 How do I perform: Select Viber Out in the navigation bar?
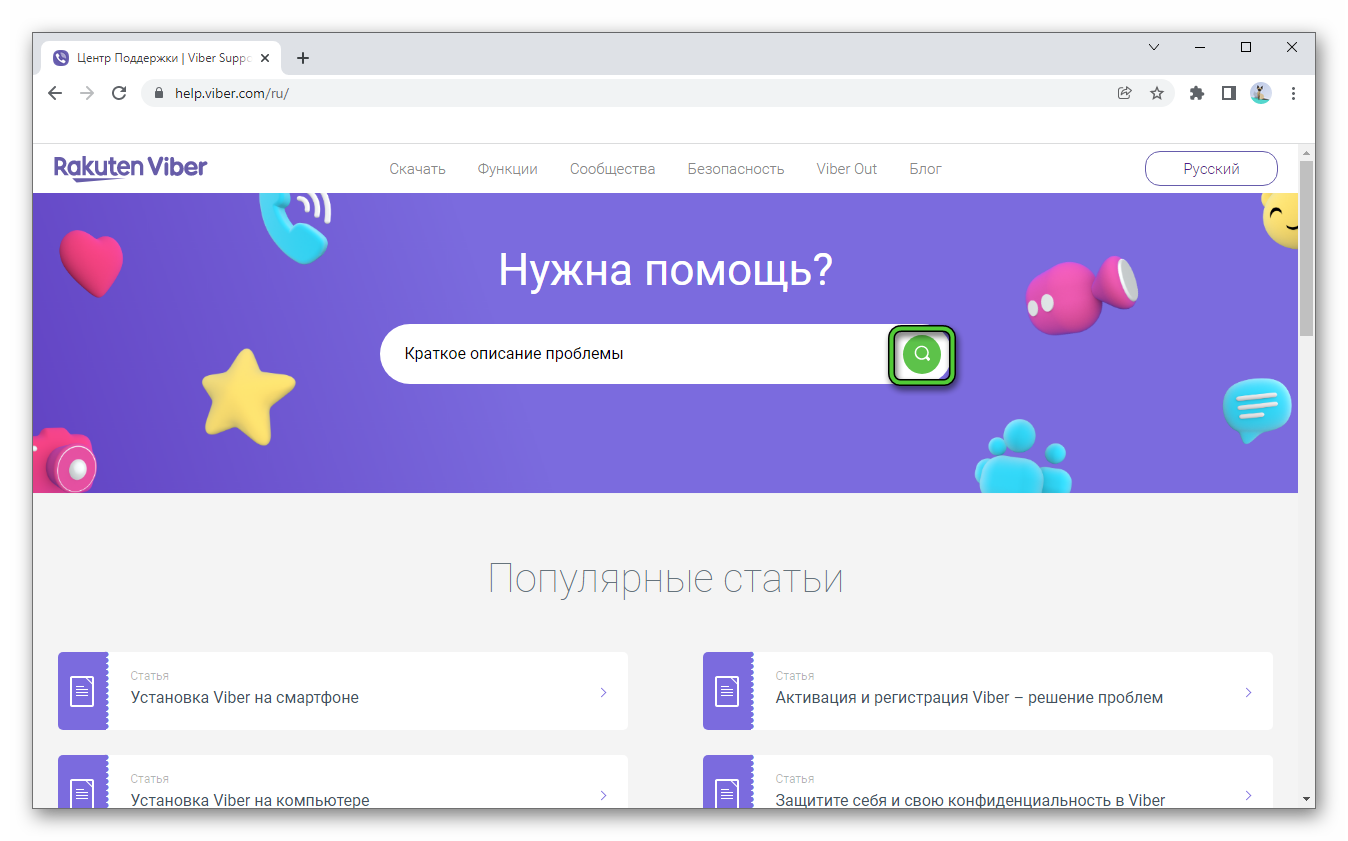[846, 169]
